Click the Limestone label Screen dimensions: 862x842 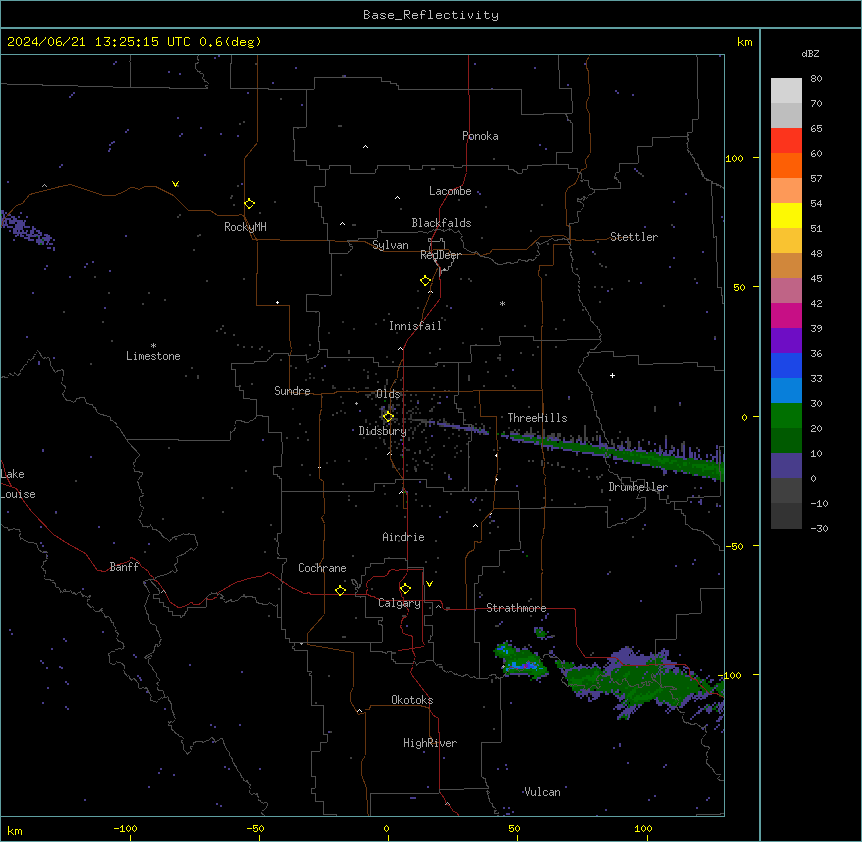[x=153, y=356]
